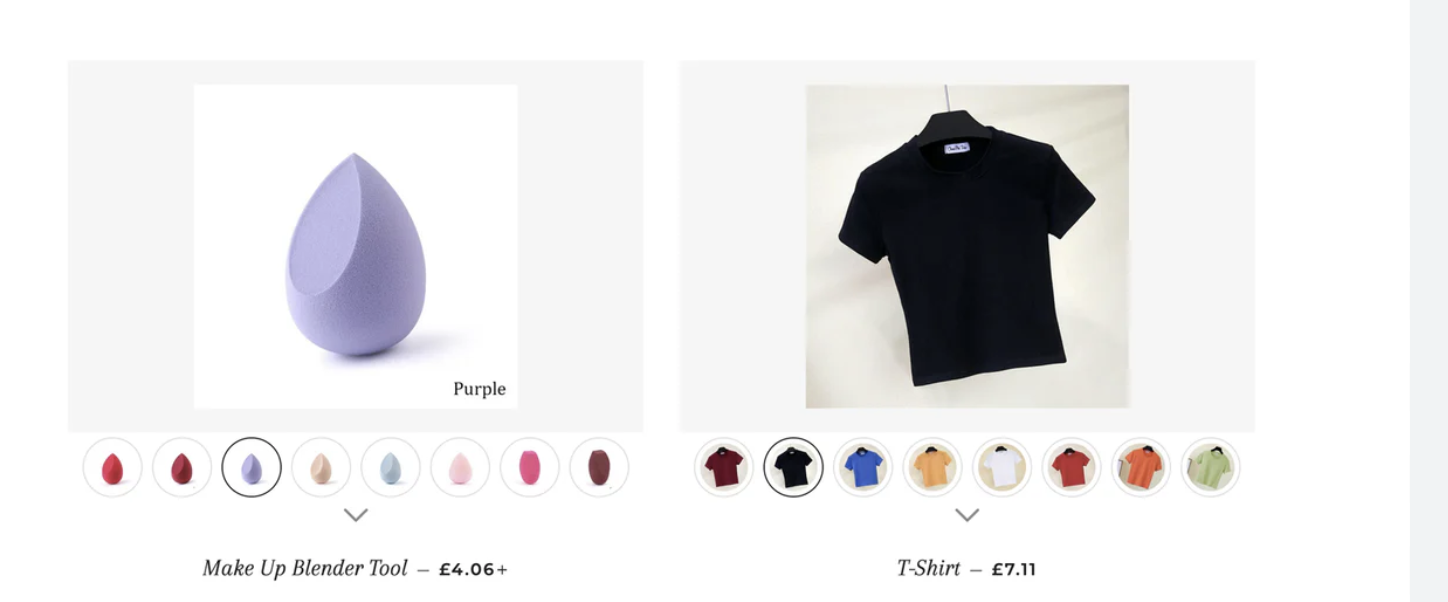Pick the hot pink blender swatch

[x=529, y=467]
